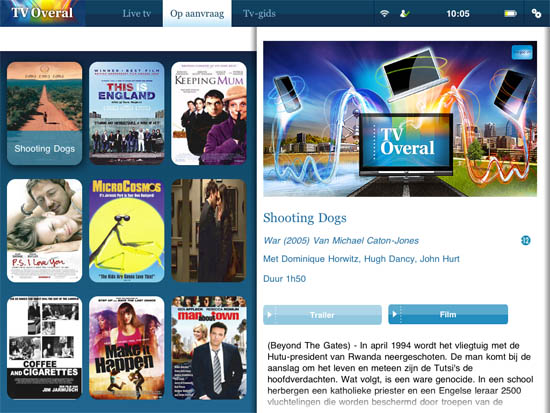Start the Shooting Dogs film
This screenshot has height=413, width=550.
tap(448, 314)
